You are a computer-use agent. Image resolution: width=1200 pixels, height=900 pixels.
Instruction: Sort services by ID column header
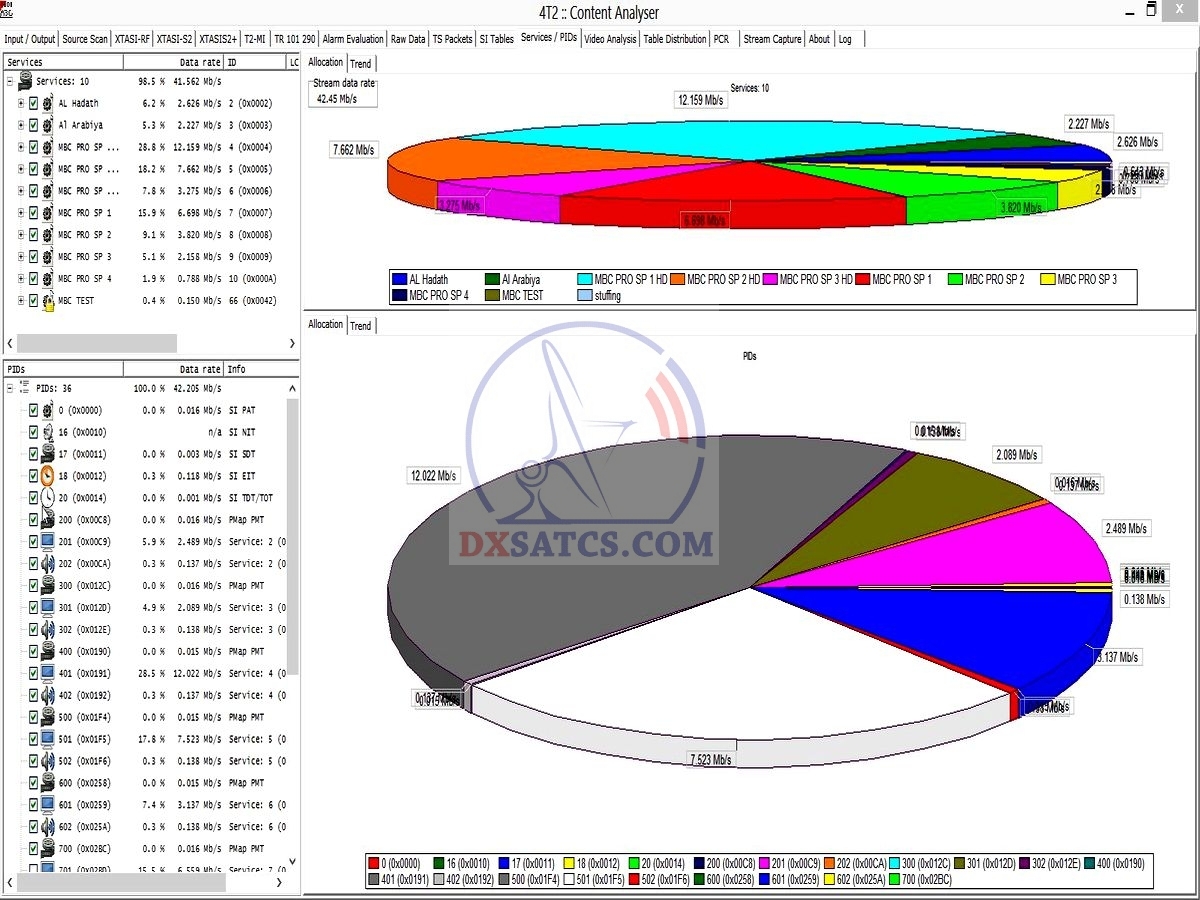pos(255,62)
